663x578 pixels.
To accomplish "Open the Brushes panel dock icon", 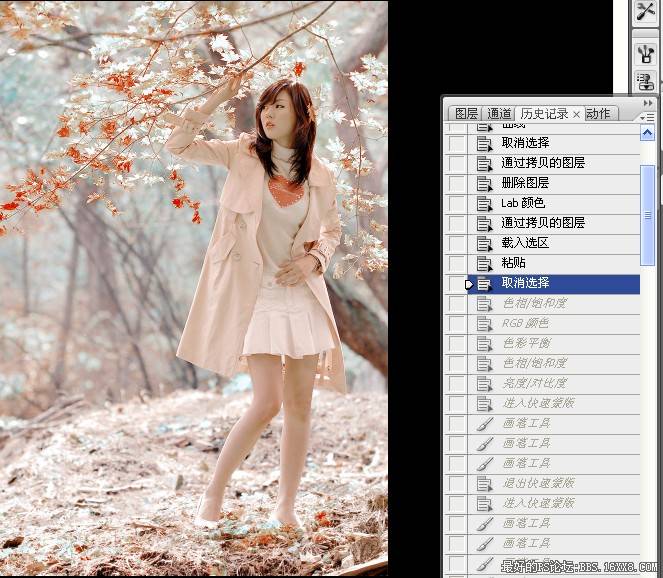I will point(646,54).
